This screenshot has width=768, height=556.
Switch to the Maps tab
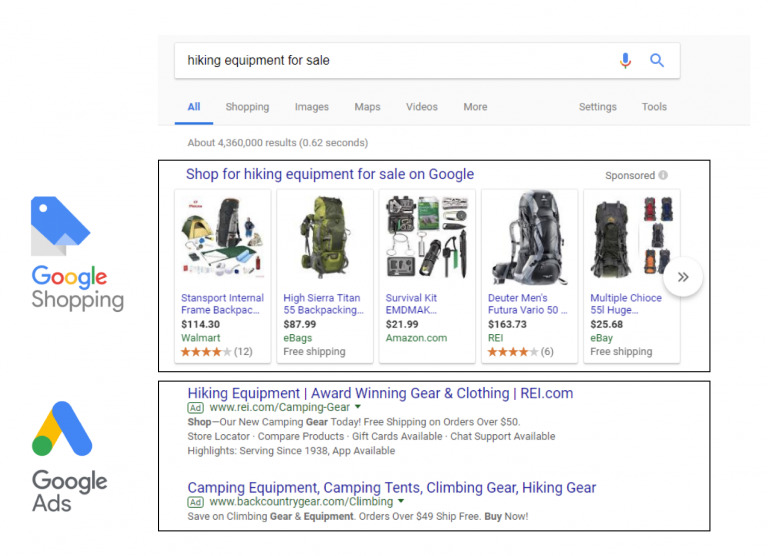coord(367,107)
